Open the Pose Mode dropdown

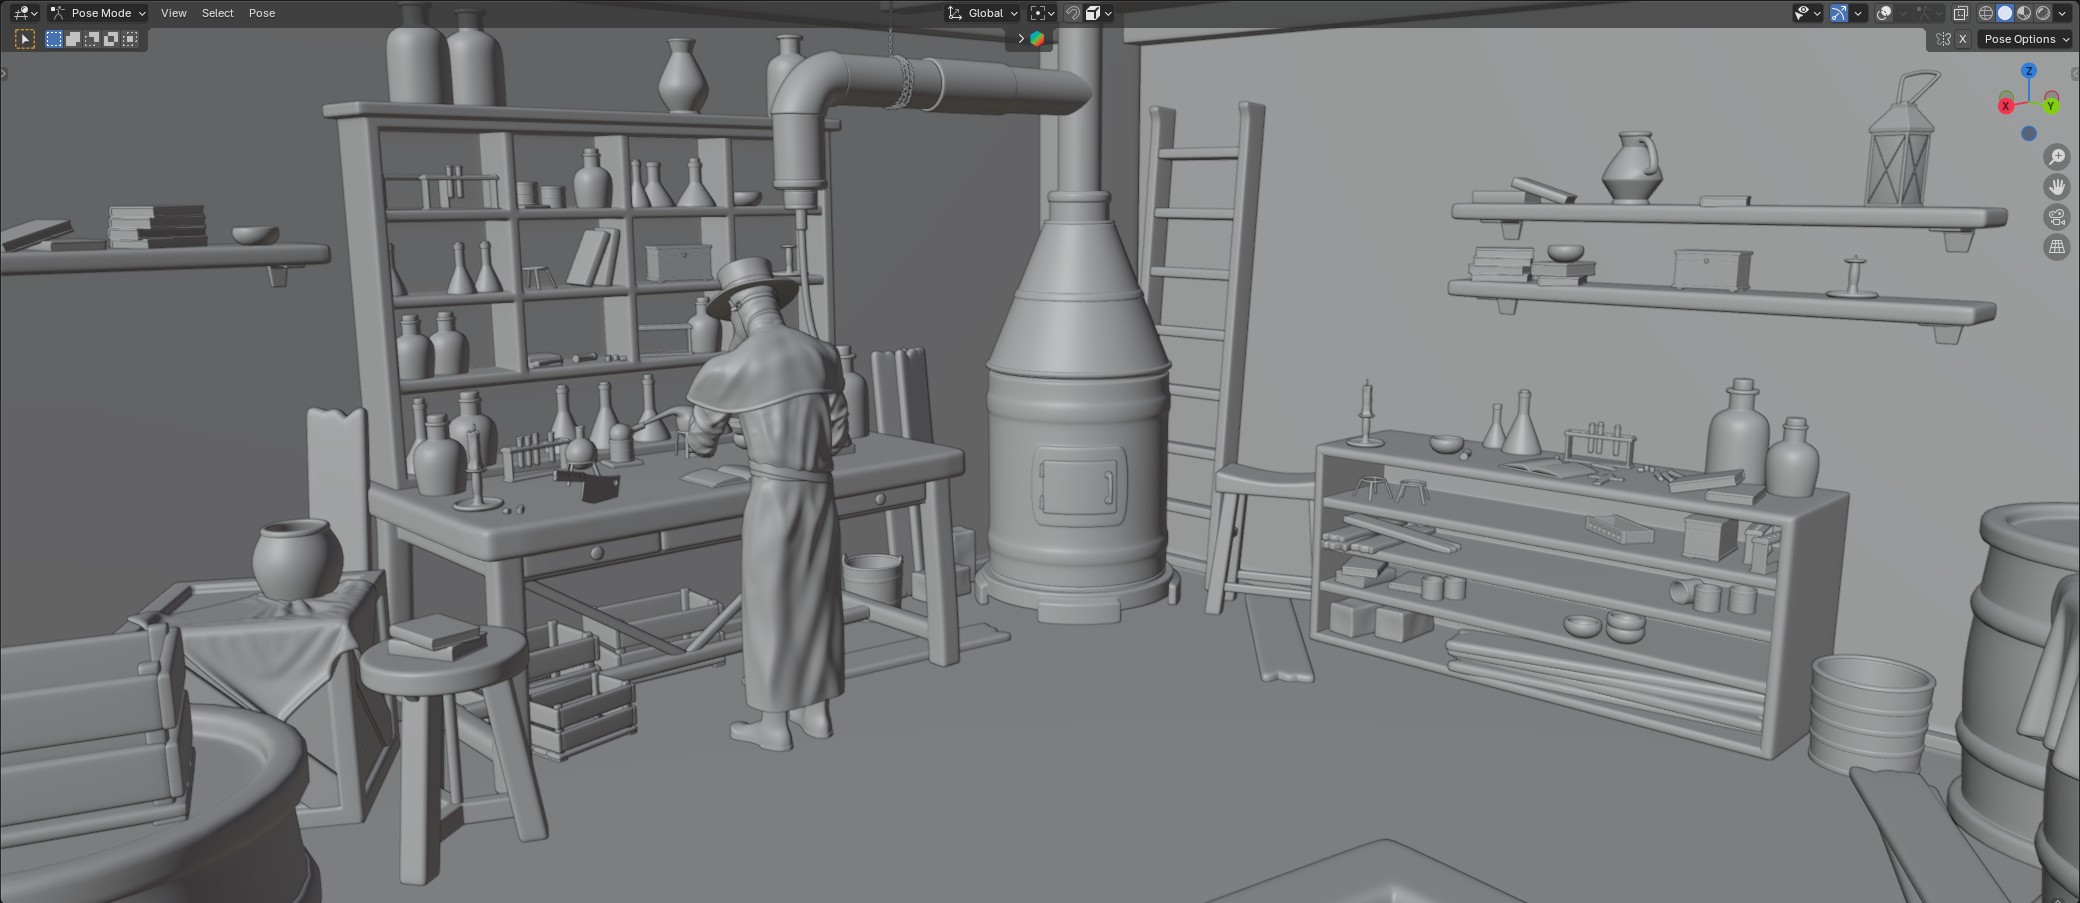99,13
